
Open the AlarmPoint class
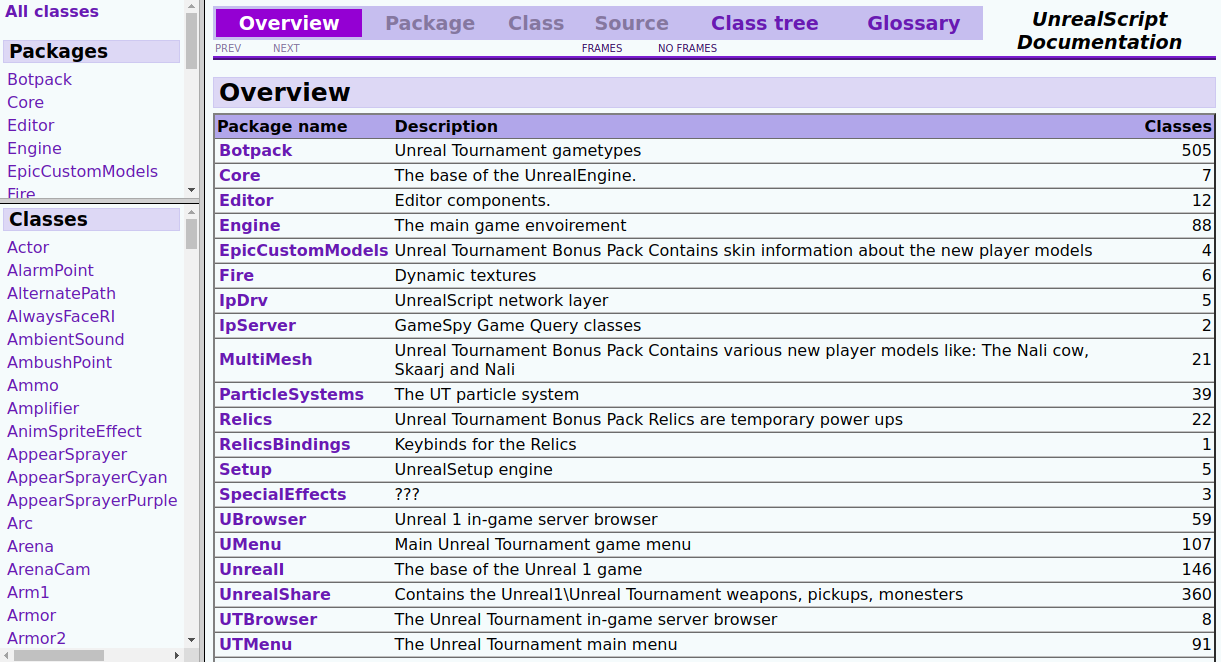click(51, 271)
